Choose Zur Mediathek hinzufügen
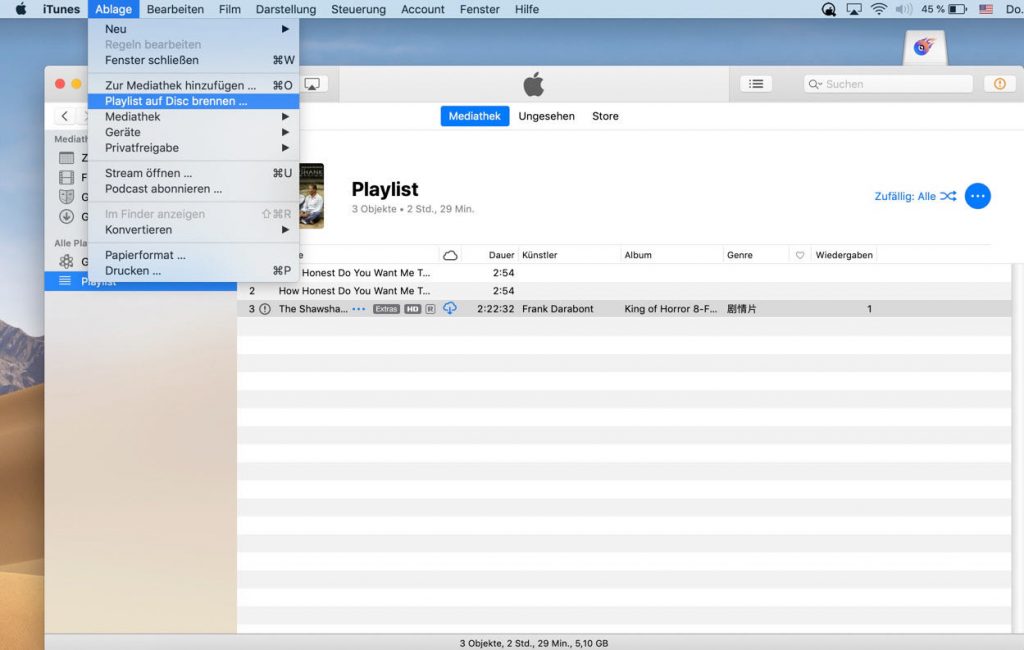Viewport: 1024px width, 650px height. (193, 86)
